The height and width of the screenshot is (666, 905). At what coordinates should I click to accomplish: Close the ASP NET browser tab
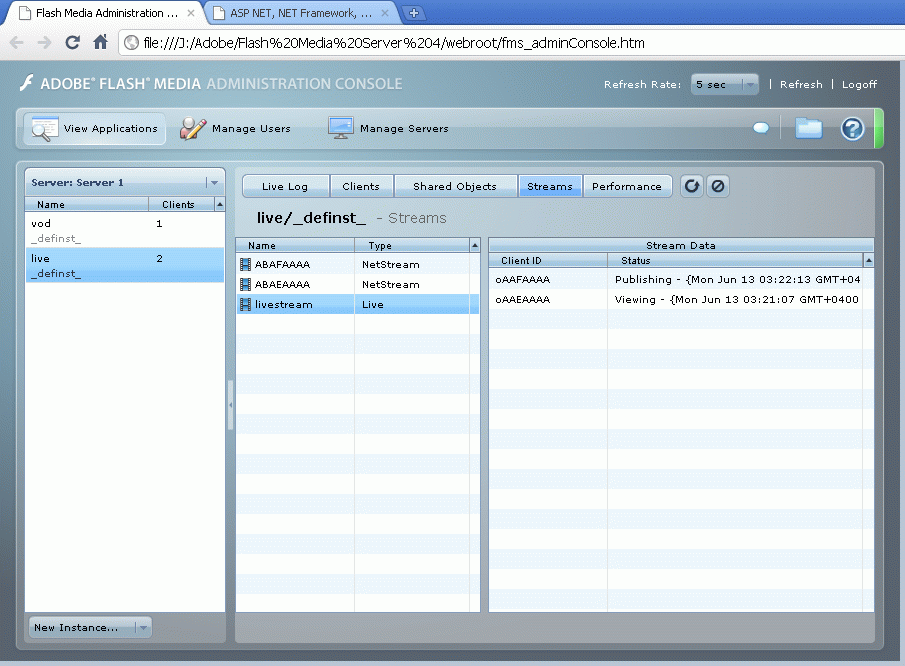click(385, 13)
